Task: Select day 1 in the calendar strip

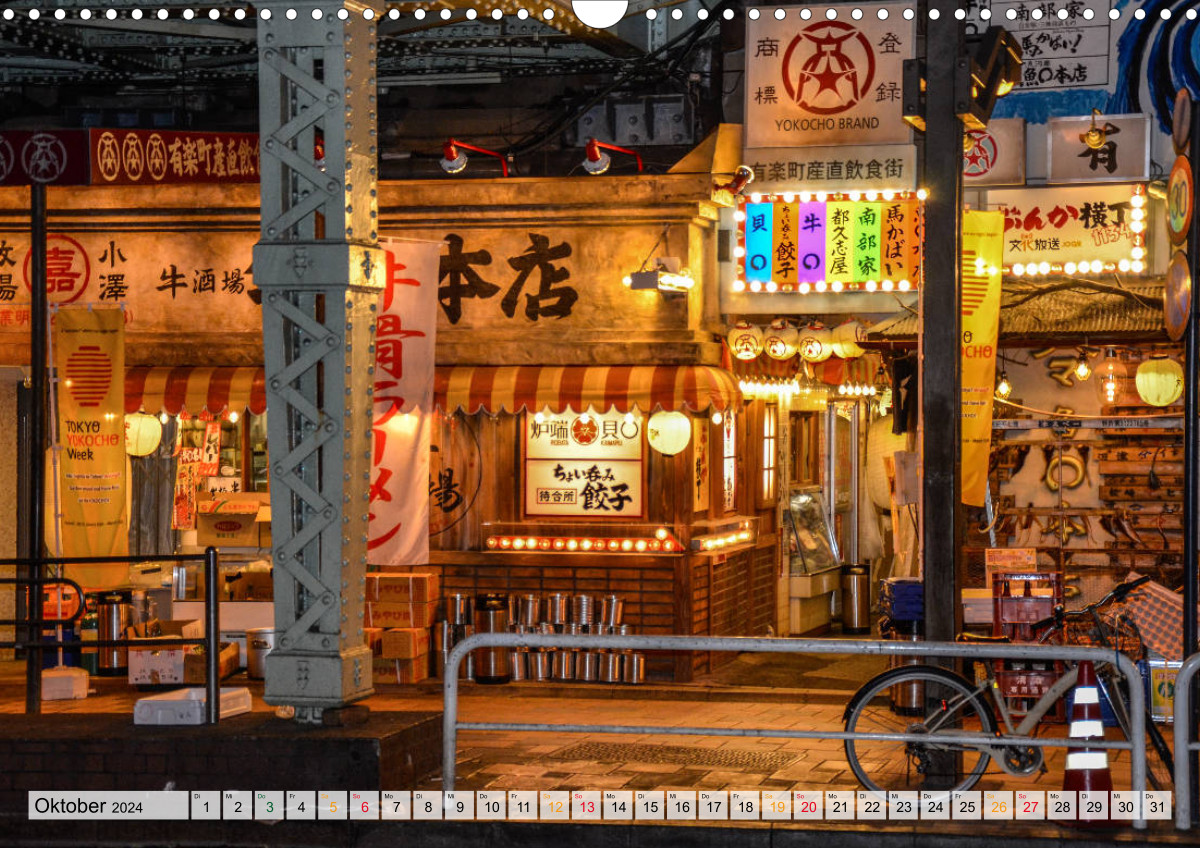Action: 205,806
